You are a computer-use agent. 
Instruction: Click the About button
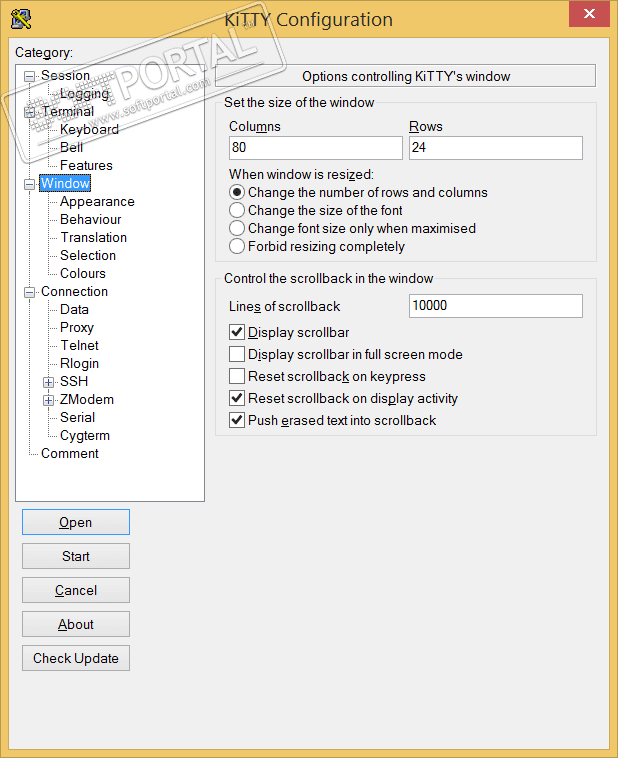[76, 624]
